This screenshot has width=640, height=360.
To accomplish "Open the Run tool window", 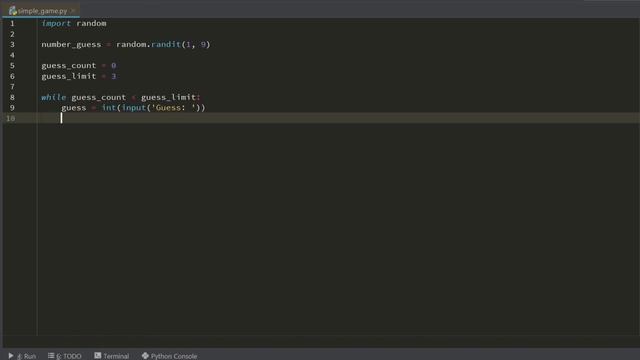I will tap(22, 356).
